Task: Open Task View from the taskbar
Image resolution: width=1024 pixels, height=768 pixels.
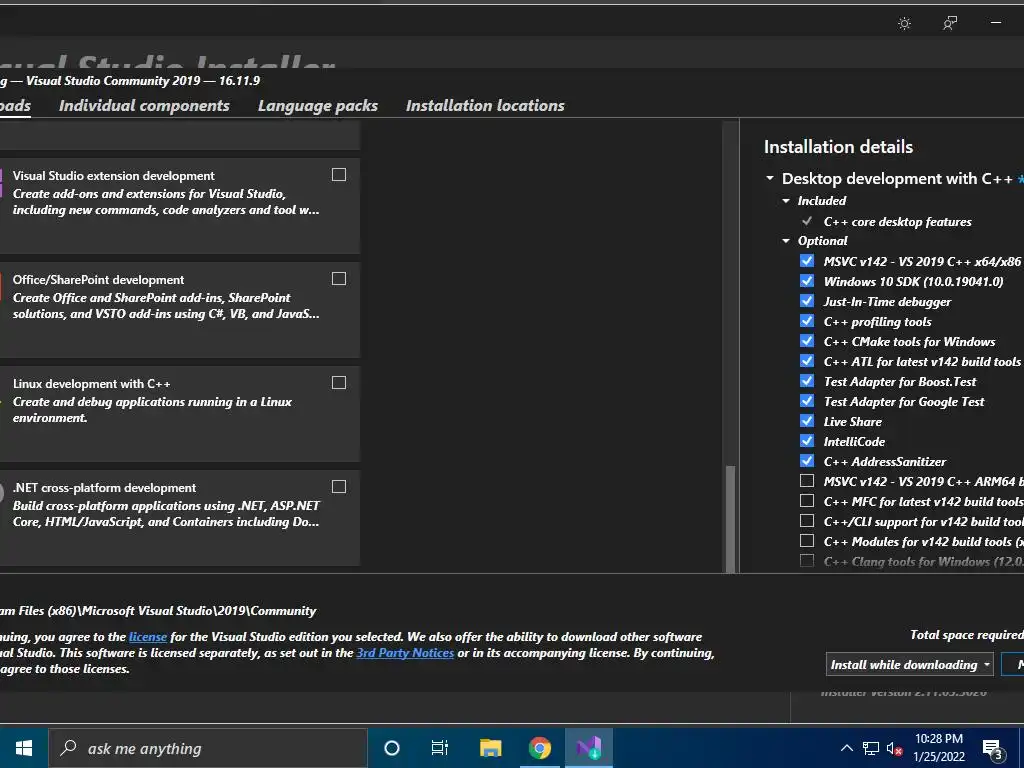Action: click(440, 748)
